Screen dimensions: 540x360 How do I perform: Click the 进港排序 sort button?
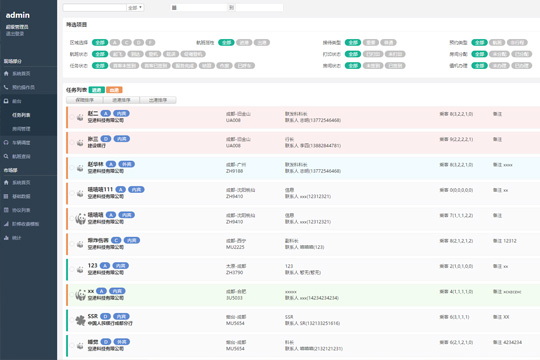(121, 100)
